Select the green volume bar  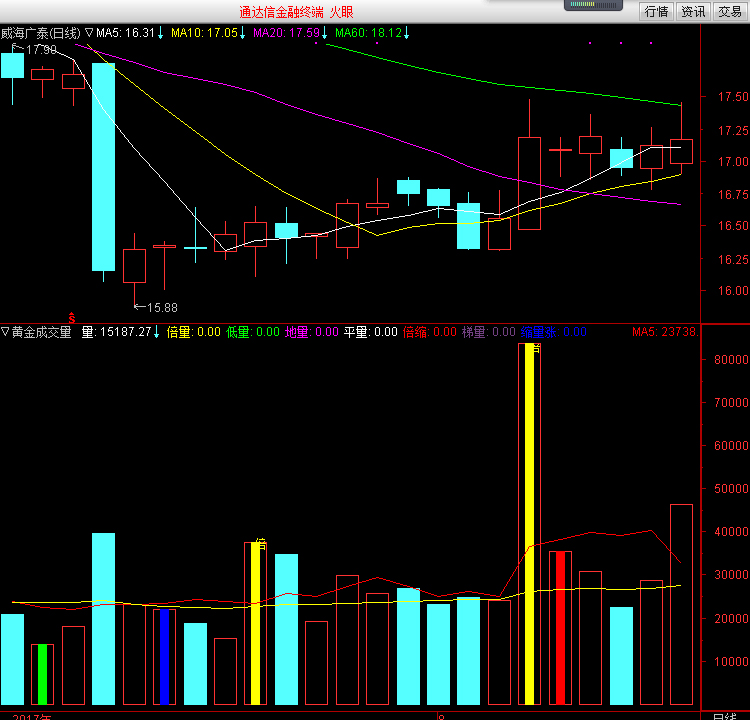43,674
